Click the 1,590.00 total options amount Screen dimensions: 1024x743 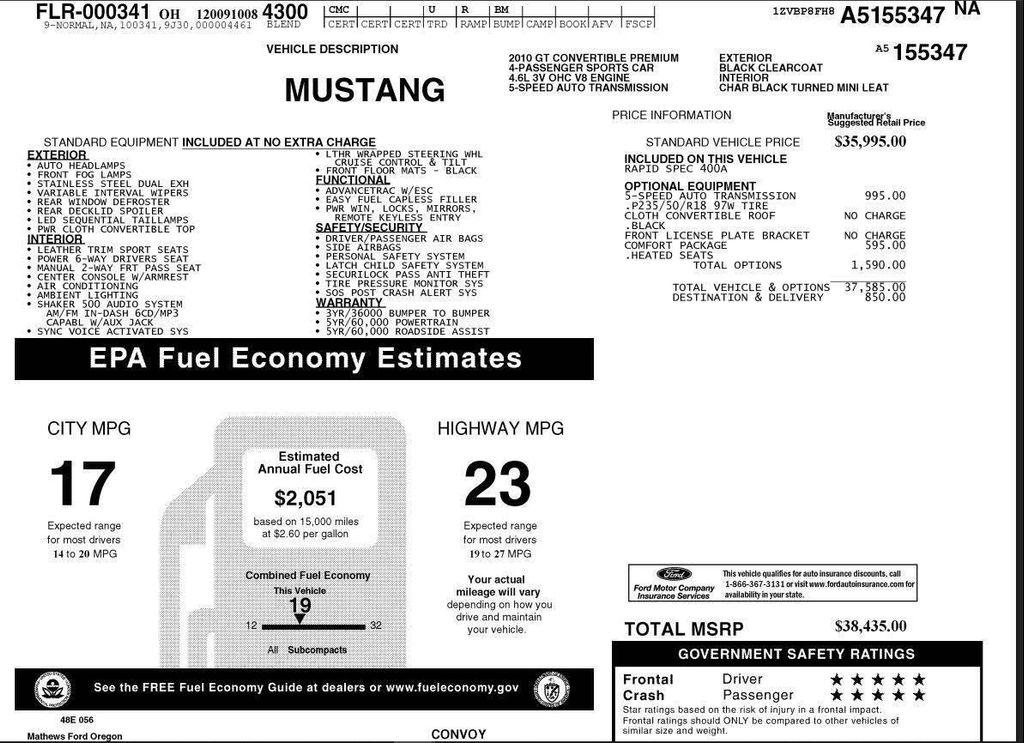(x=878, y=265)
